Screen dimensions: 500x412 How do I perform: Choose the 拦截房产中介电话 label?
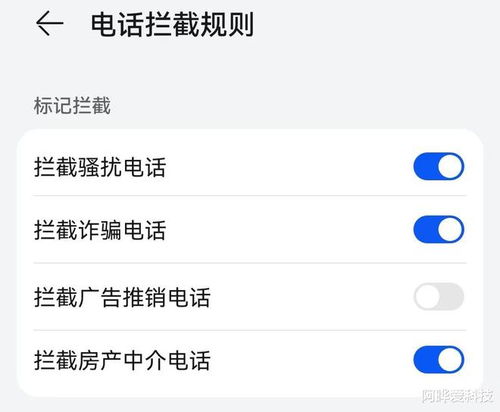pyautogui.click(x=122, y=360)
